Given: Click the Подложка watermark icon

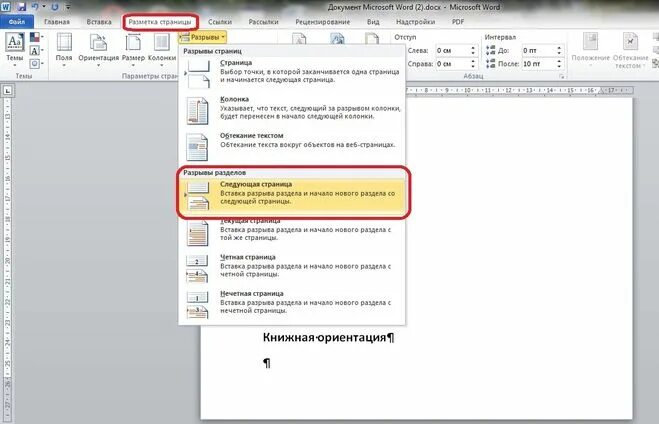Looking at the screenshot, I should coord(299,39).
